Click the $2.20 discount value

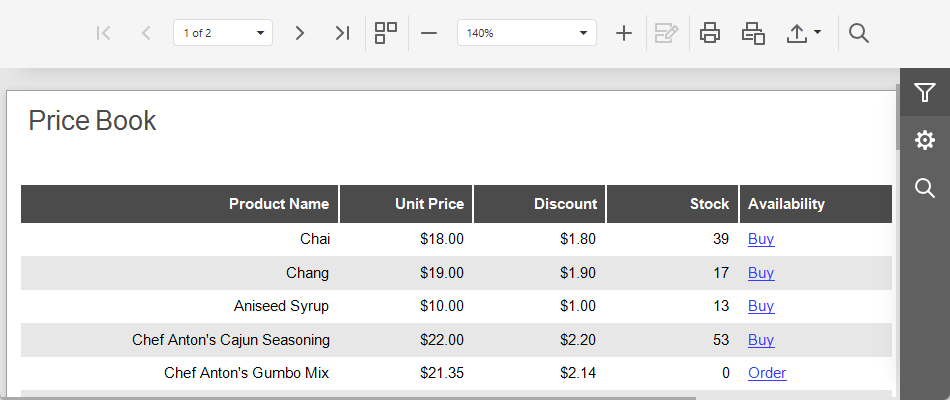coord(578,339)
